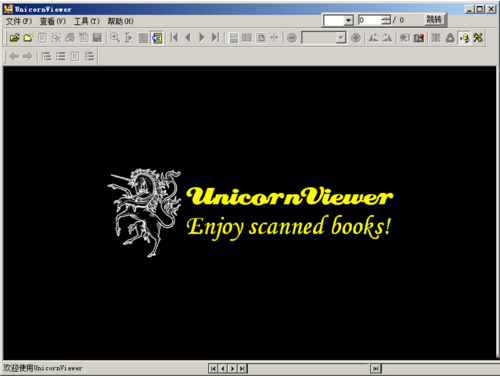
Task: Open the 工具(T) menu
Action: tap(86, 21)
